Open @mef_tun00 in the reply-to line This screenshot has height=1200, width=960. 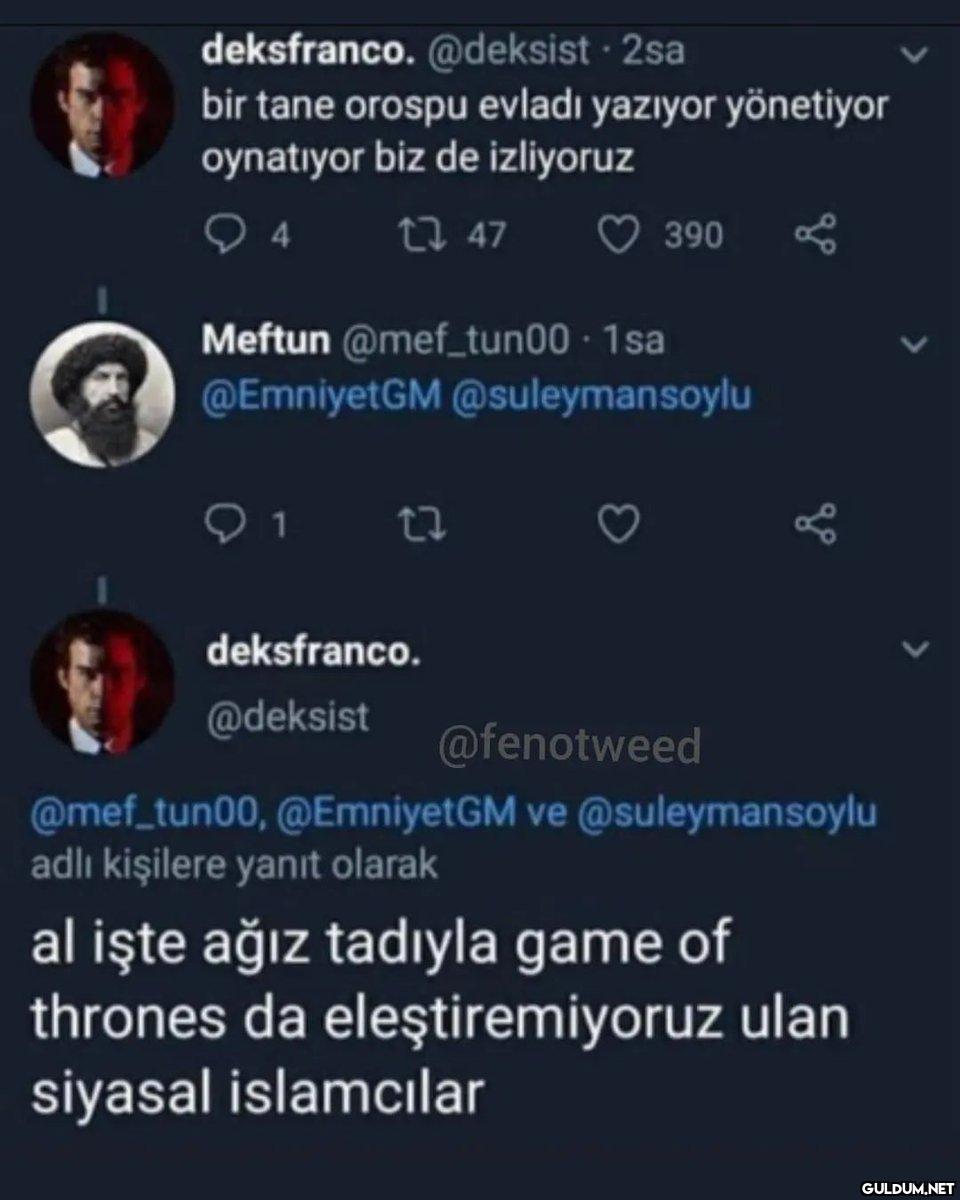click(x=148, y=812)
